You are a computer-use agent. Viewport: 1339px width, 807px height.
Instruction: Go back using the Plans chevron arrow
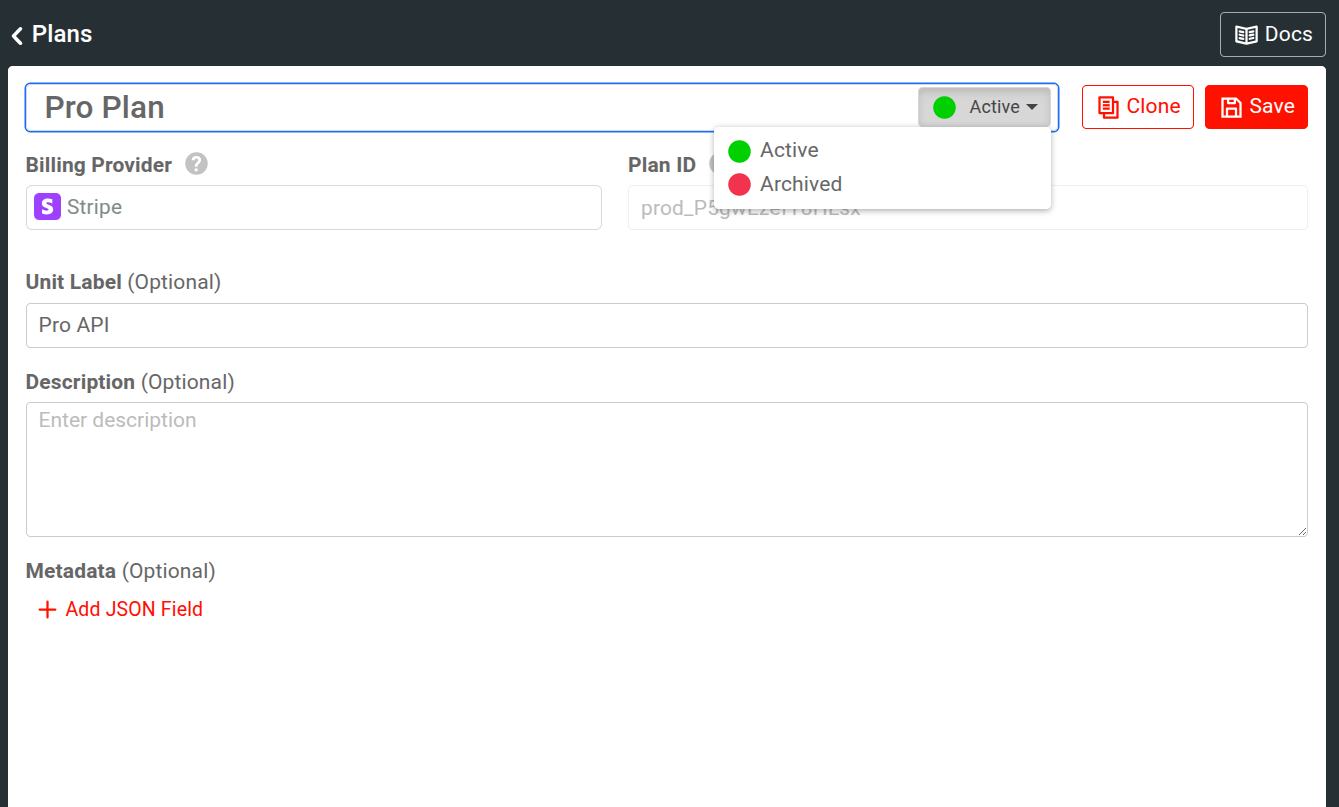coord(16,33)
